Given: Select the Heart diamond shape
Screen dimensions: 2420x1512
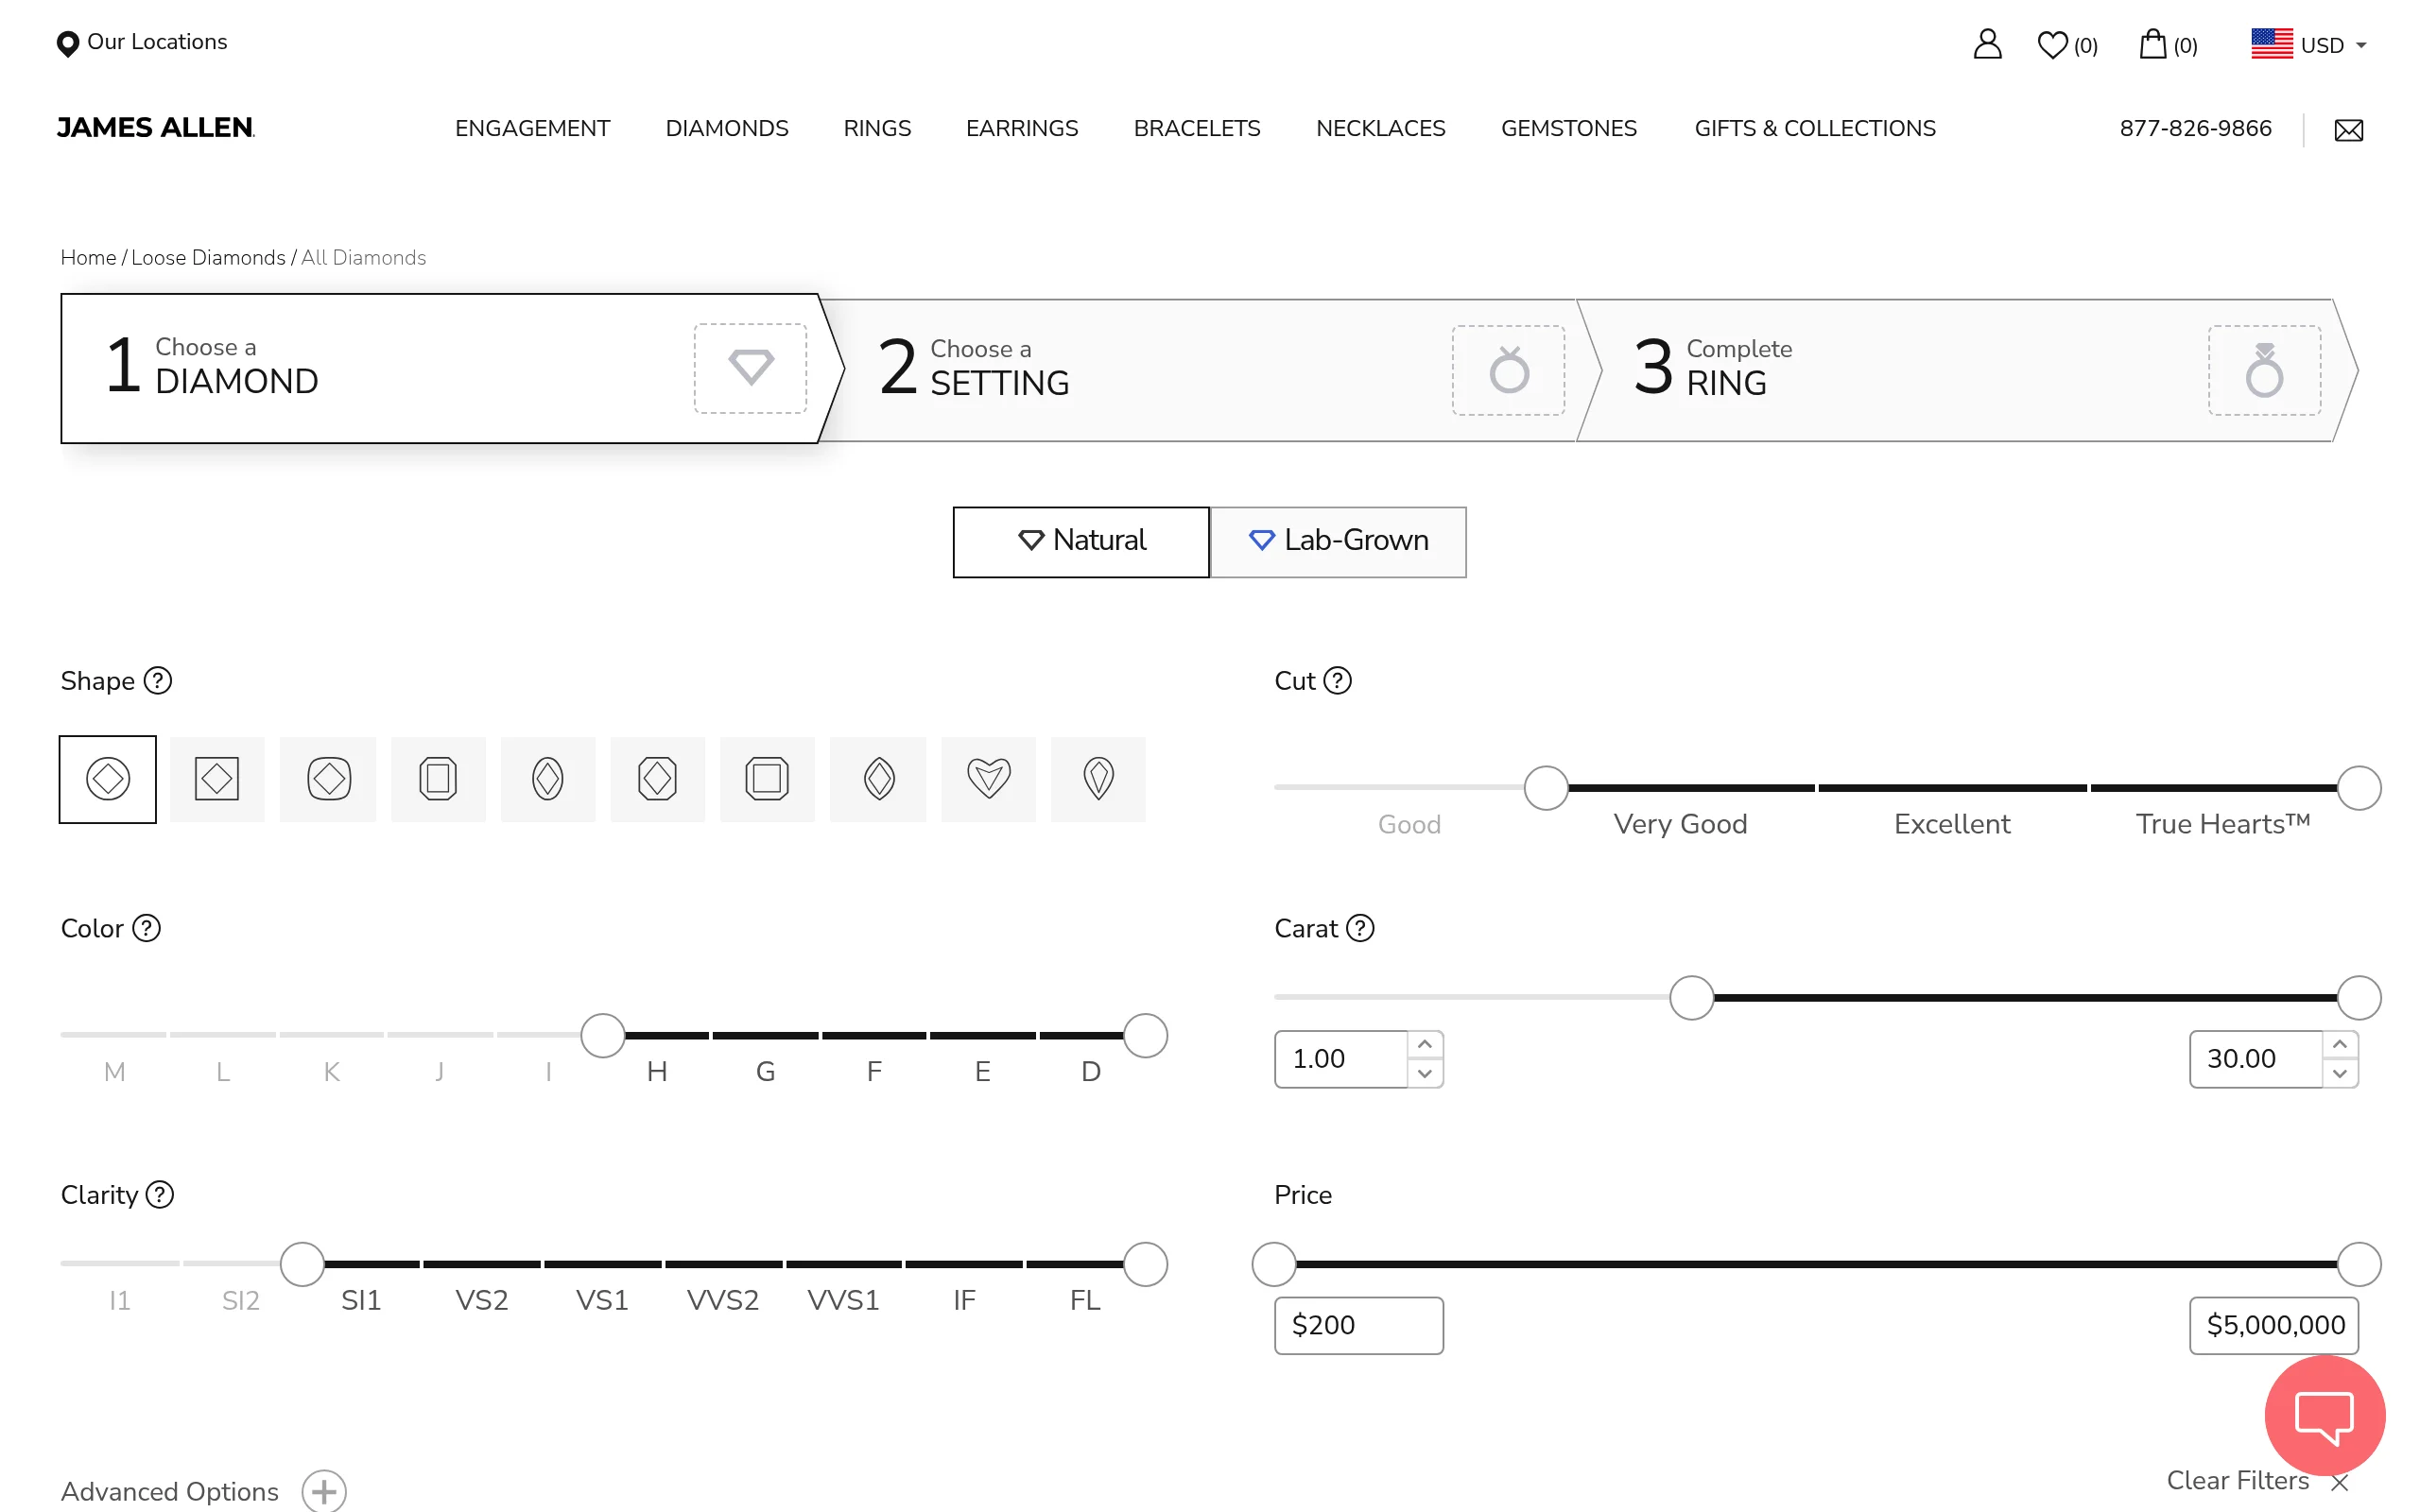Looking at the screenshot, I should pos(988,779).
